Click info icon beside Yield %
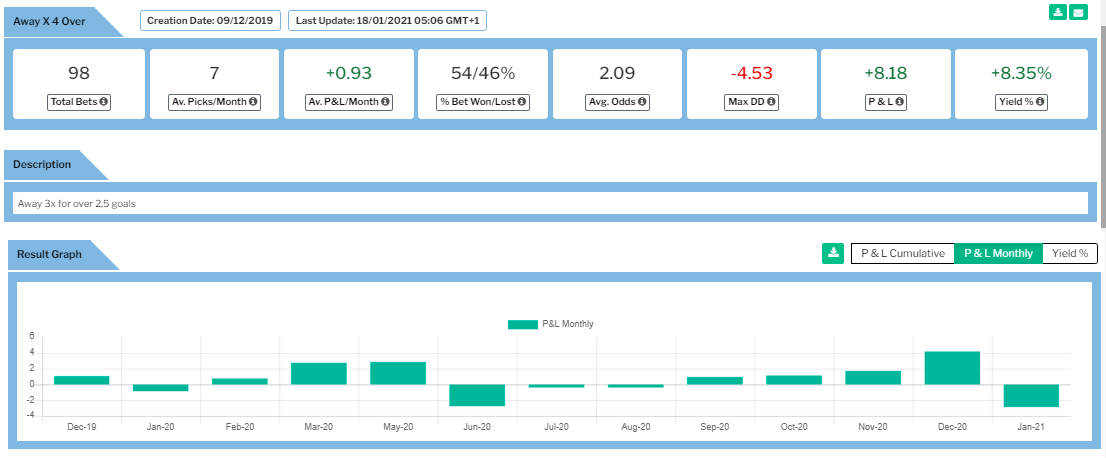This screenshot has width=1106, height=458. [1044, 102]
